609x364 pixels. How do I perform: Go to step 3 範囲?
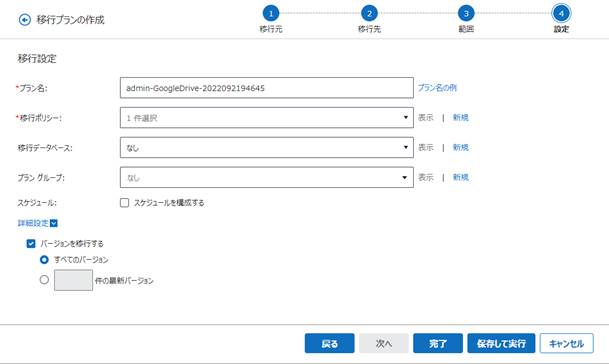[x=466, y=14]
